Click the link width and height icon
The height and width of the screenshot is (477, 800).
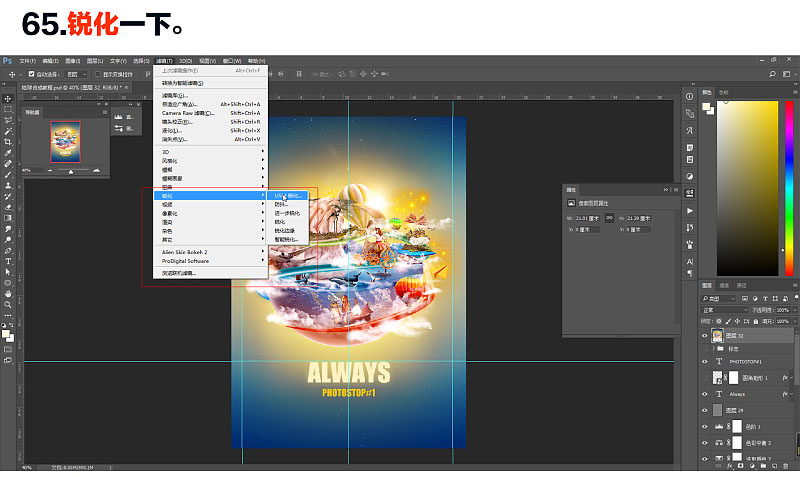click(609, 218)
